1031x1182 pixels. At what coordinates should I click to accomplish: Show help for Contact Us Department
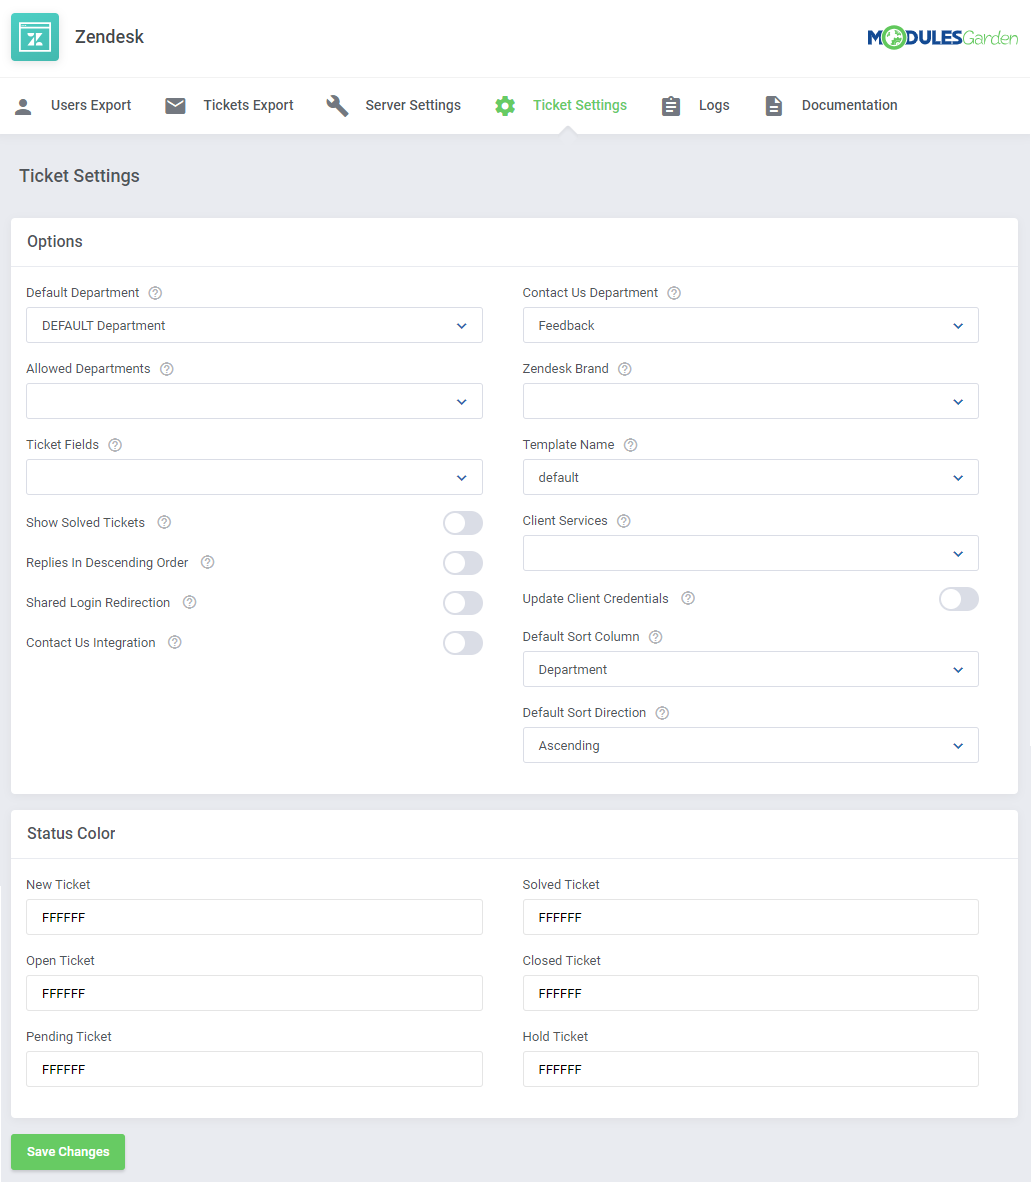pyautogui.click(x=675, y=293)
